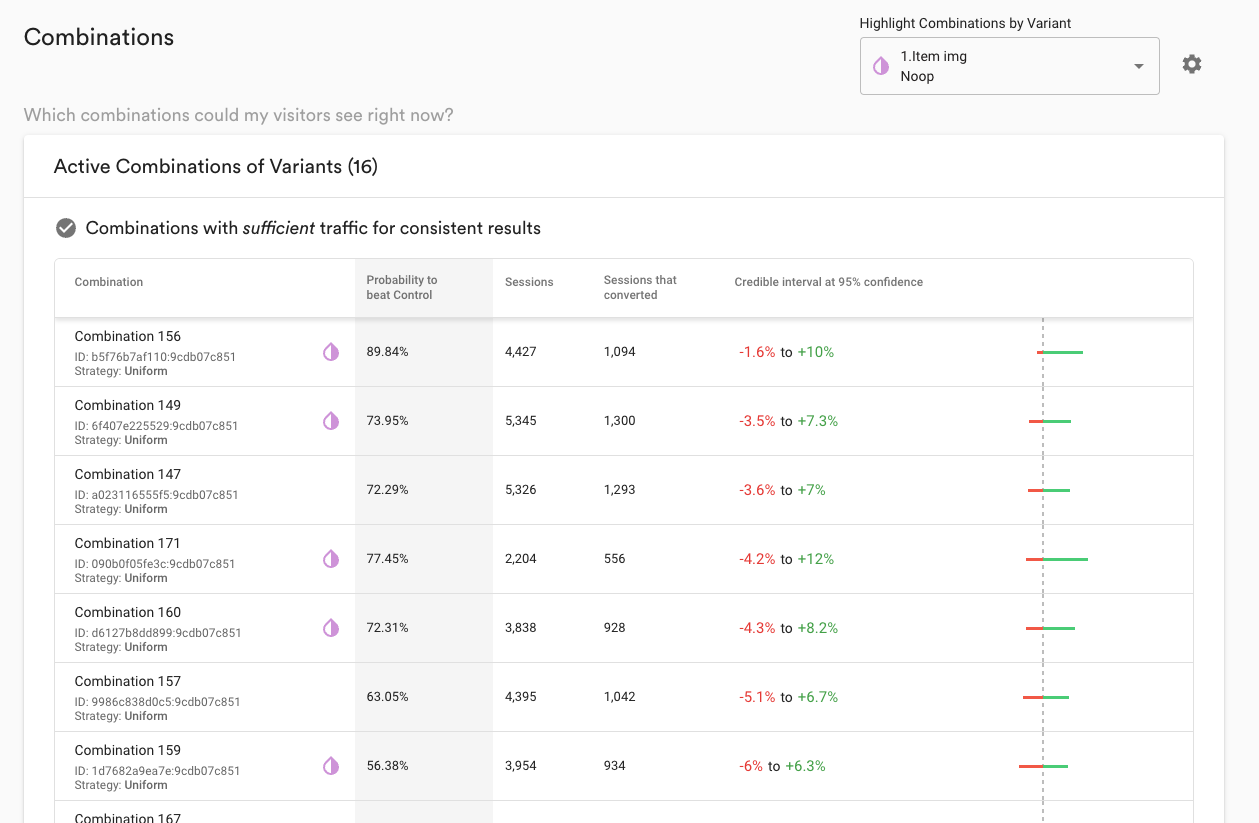Click interval bar chart for Combination 156
Image resolution: width=1259 pixels, height=823 pixels.
[x=1060, y=352]
